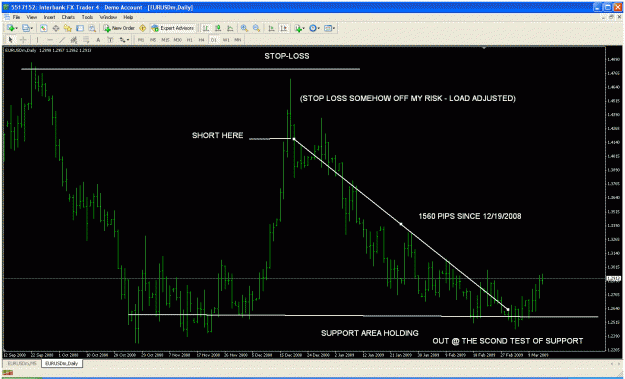Show the Market Watch window
This screenshot has height=379, width=625.
click(x=43, y=28)
